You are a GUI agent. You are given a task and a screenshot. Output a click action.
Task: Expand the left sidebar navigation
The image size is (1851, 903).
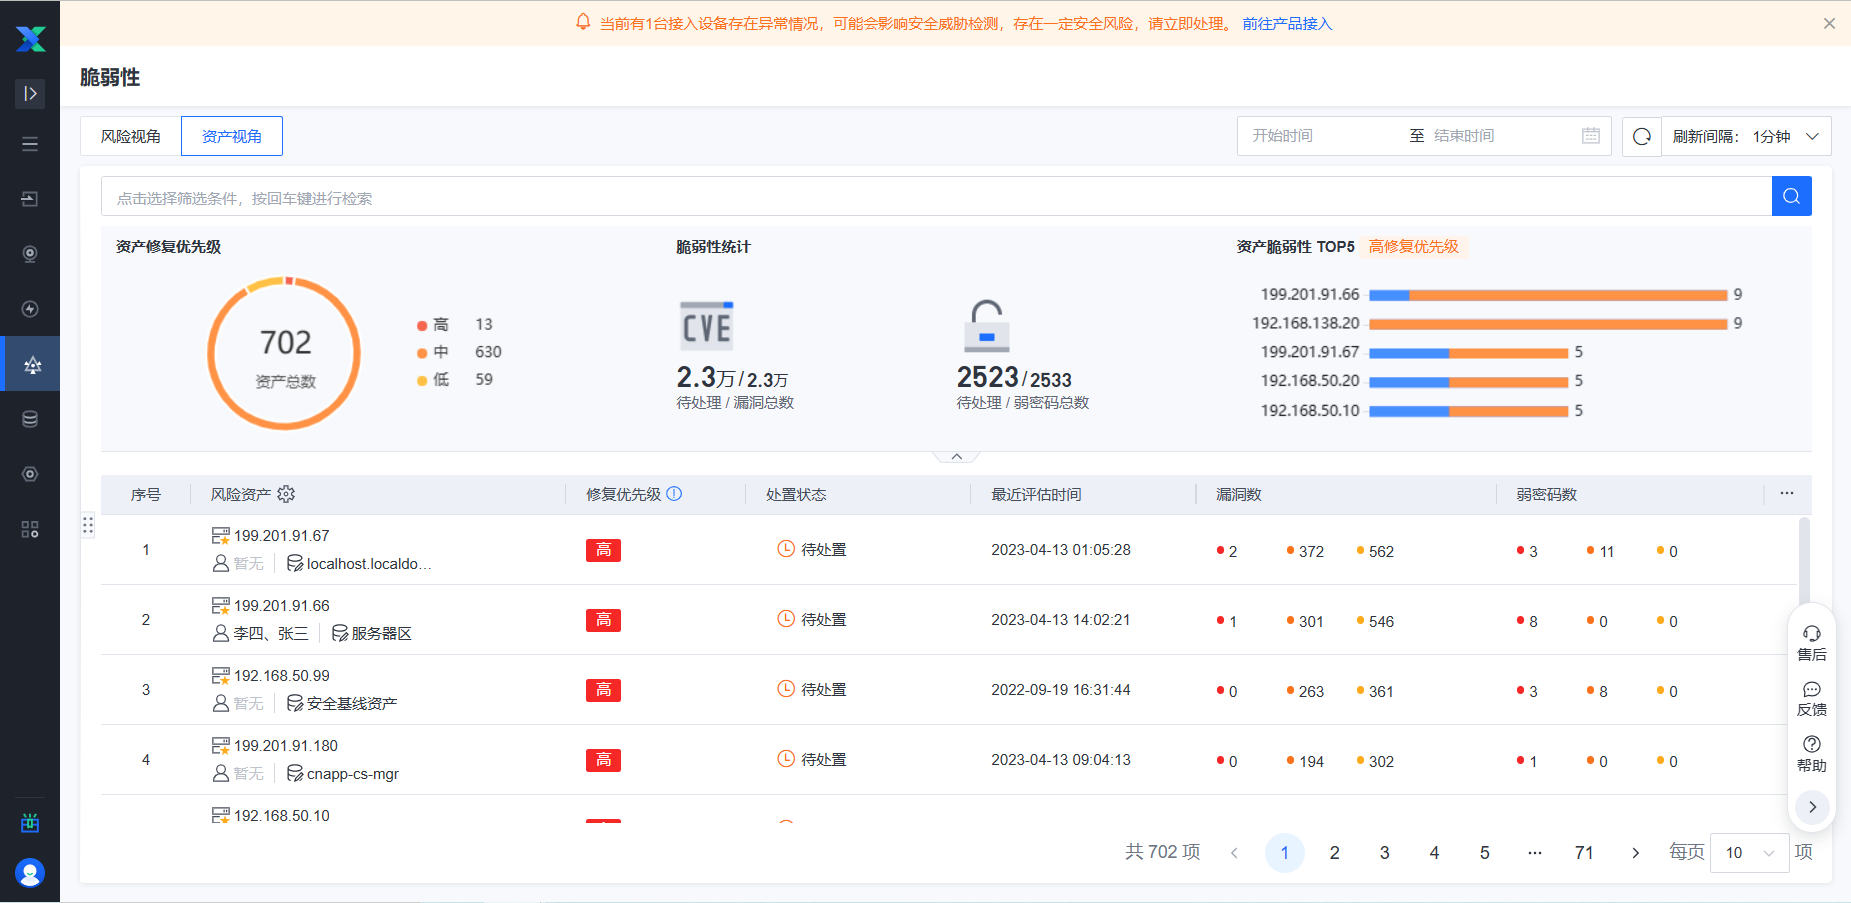click(30, 93)
